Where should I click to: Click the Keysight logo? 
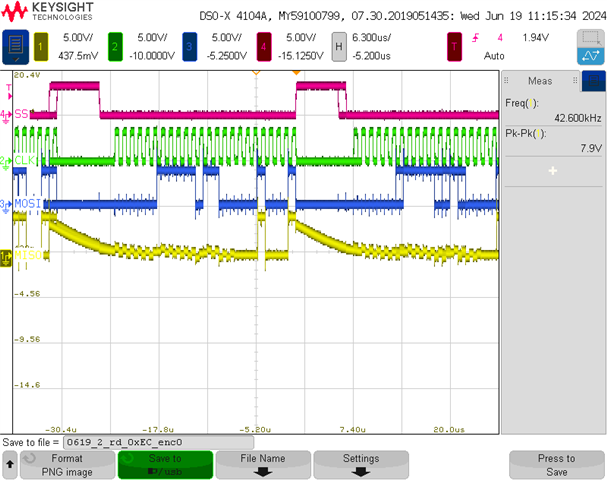[47, 11]
